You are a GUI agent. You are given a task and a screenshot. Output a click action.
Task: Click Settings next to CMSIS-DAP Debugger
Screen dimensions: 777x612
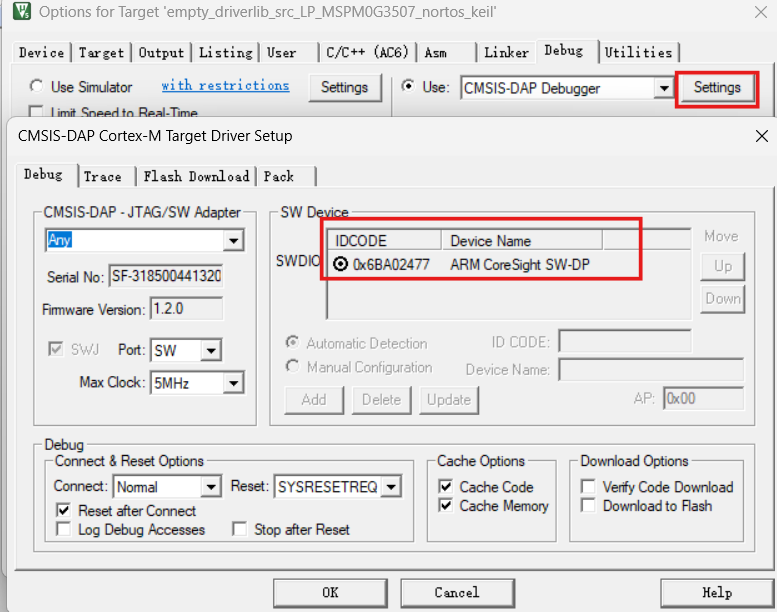click(x=717, y=88)
